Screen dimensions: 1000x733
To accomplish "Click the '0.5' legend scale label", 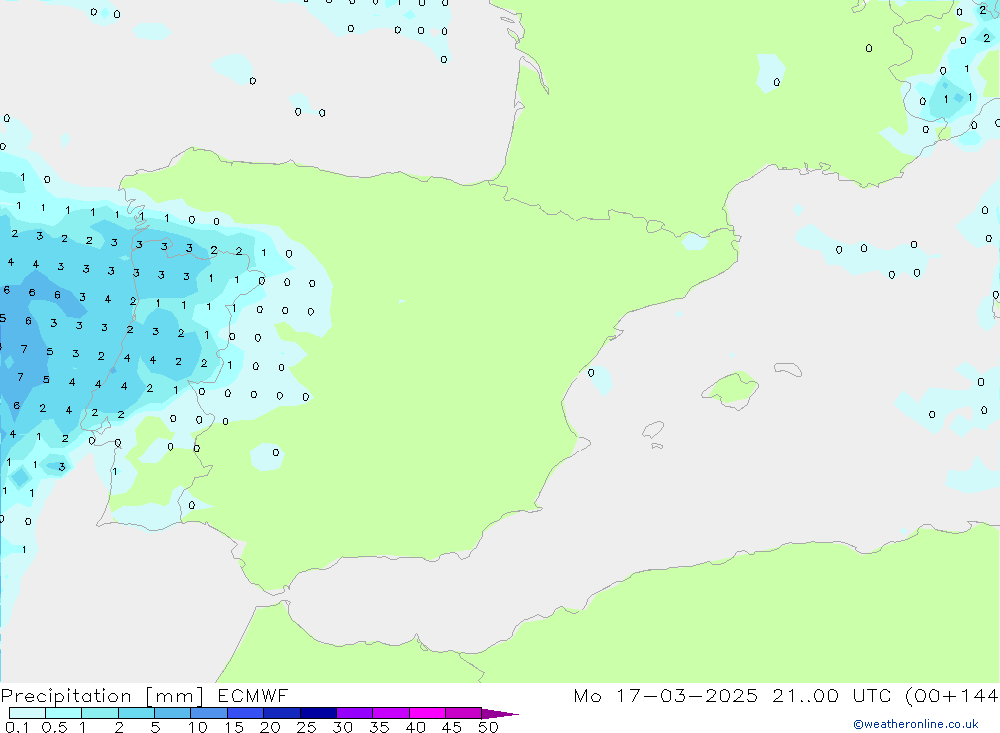I will pos(54,727).
